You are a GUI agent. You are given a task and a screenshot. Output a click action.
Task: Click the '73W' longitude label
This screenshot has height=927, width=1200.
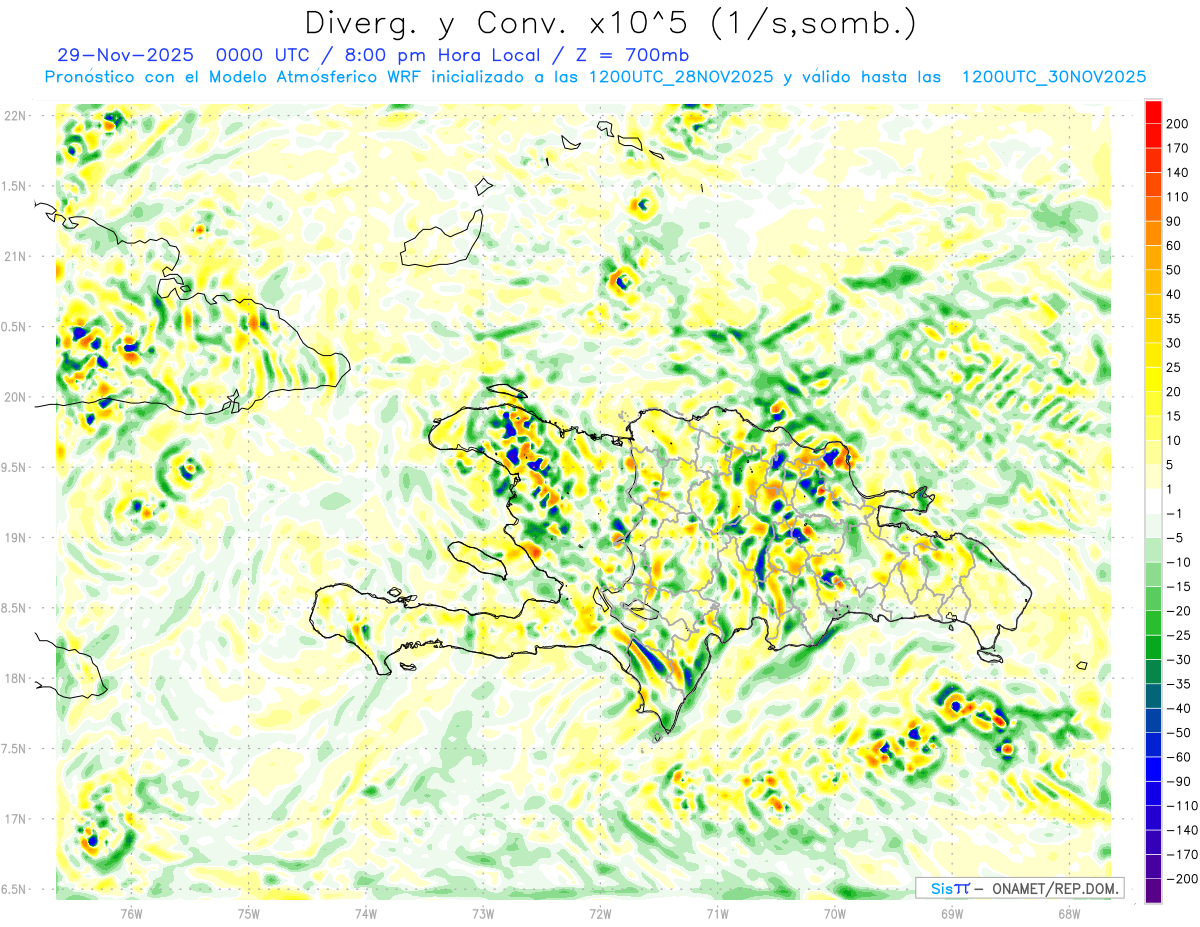[483, 914]
